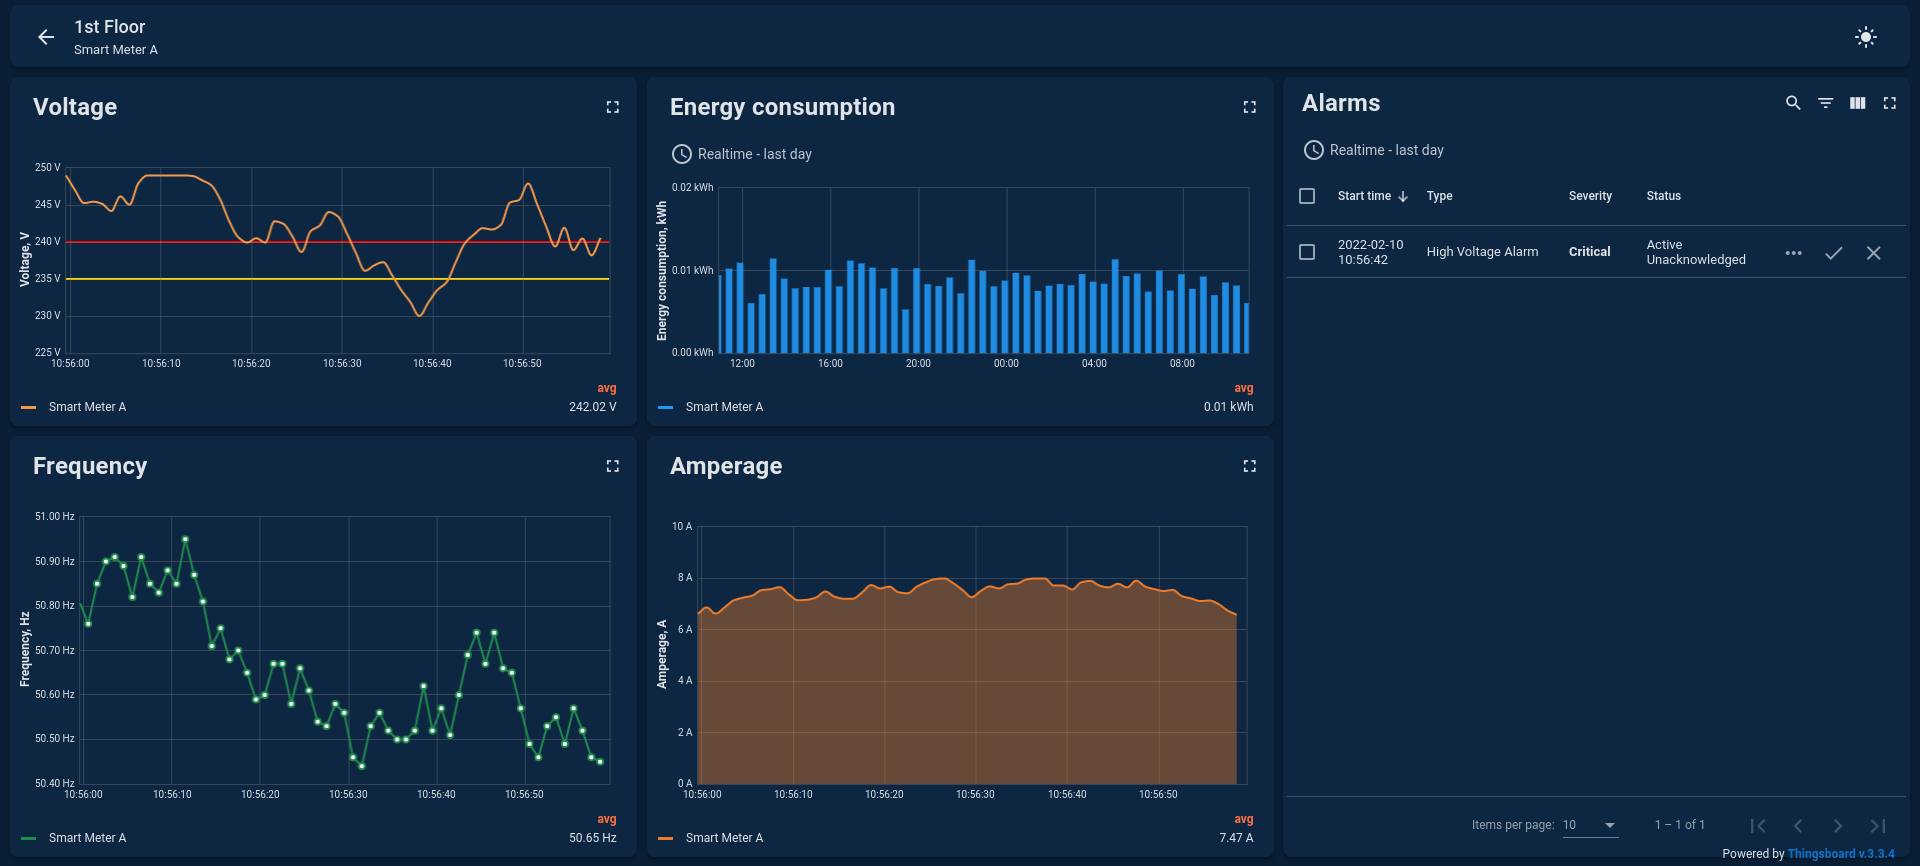Acknowledge the High Voltage Alarm checkmark
Image resolution: width=1920 pixels, height=866 pixels.
pyautogui.click(x=1834, y=253)
